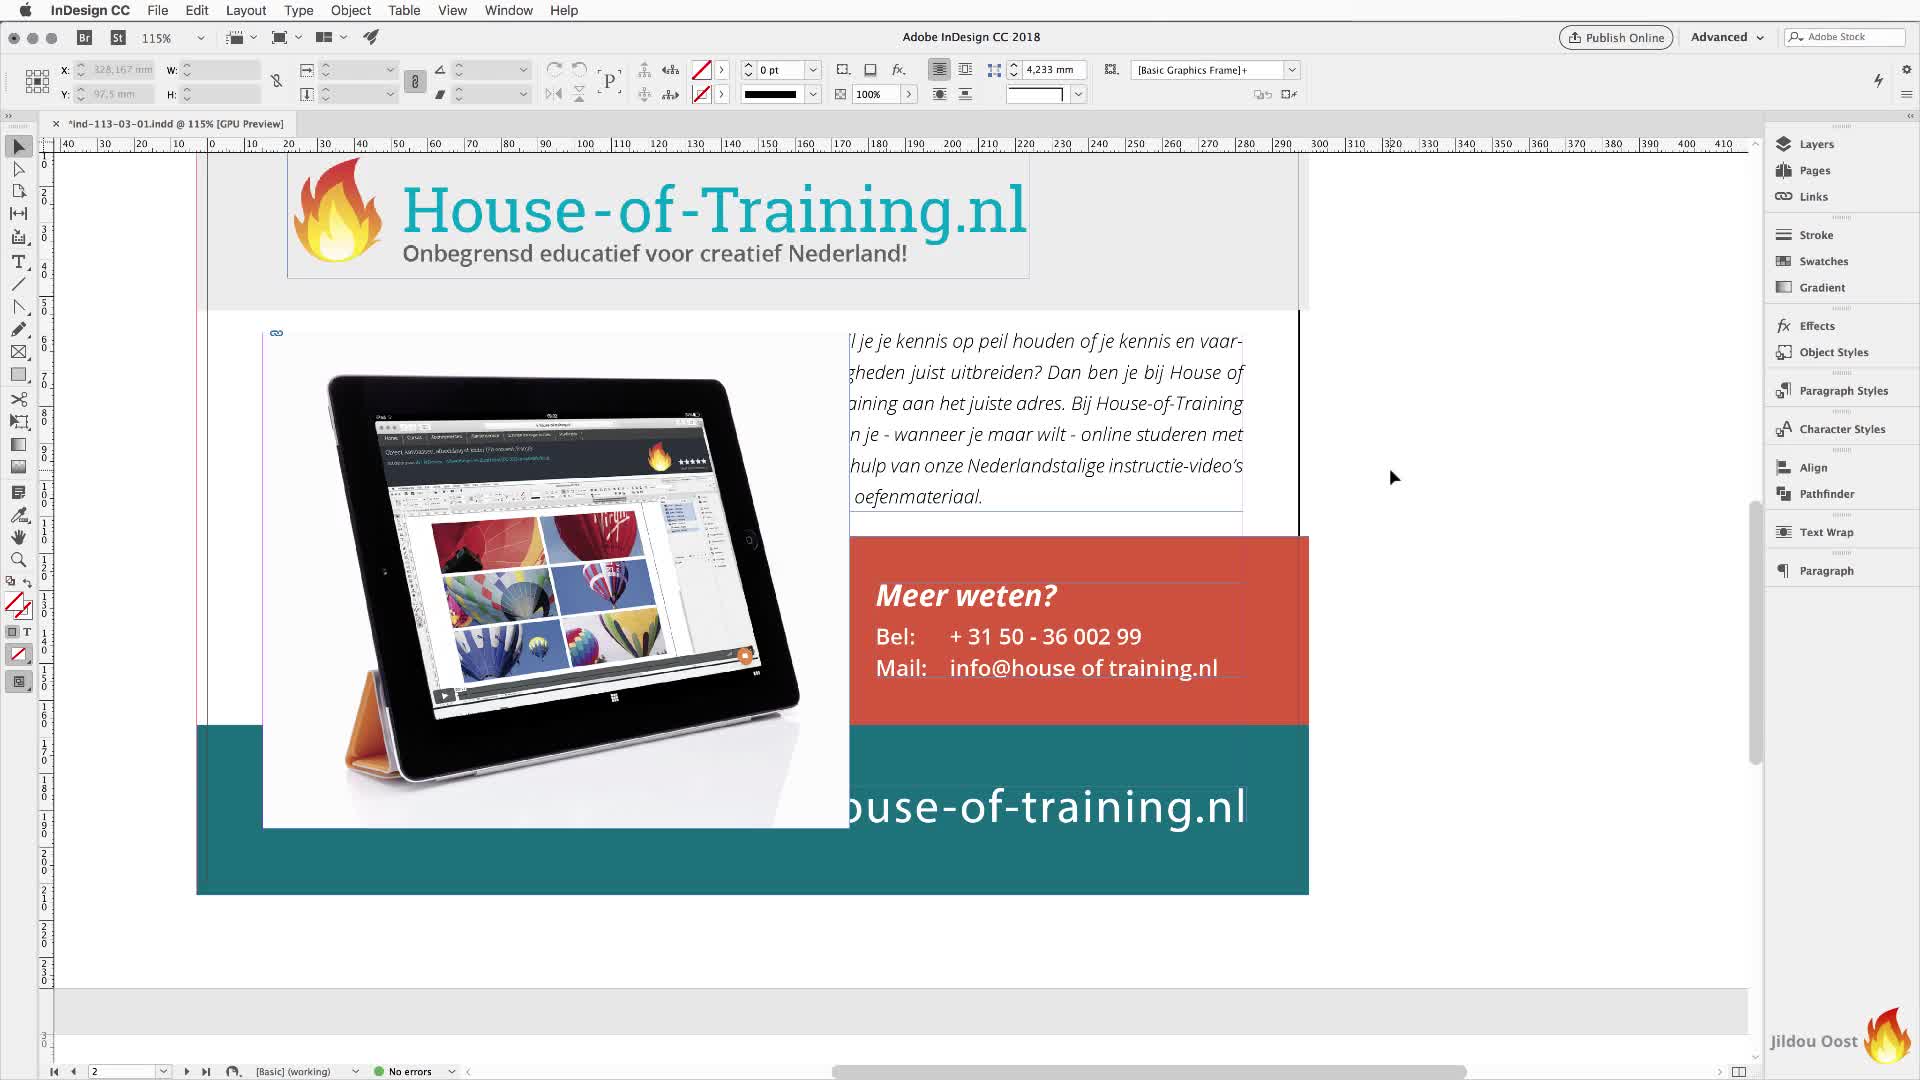Open the Layout menu

pos(246,10)
